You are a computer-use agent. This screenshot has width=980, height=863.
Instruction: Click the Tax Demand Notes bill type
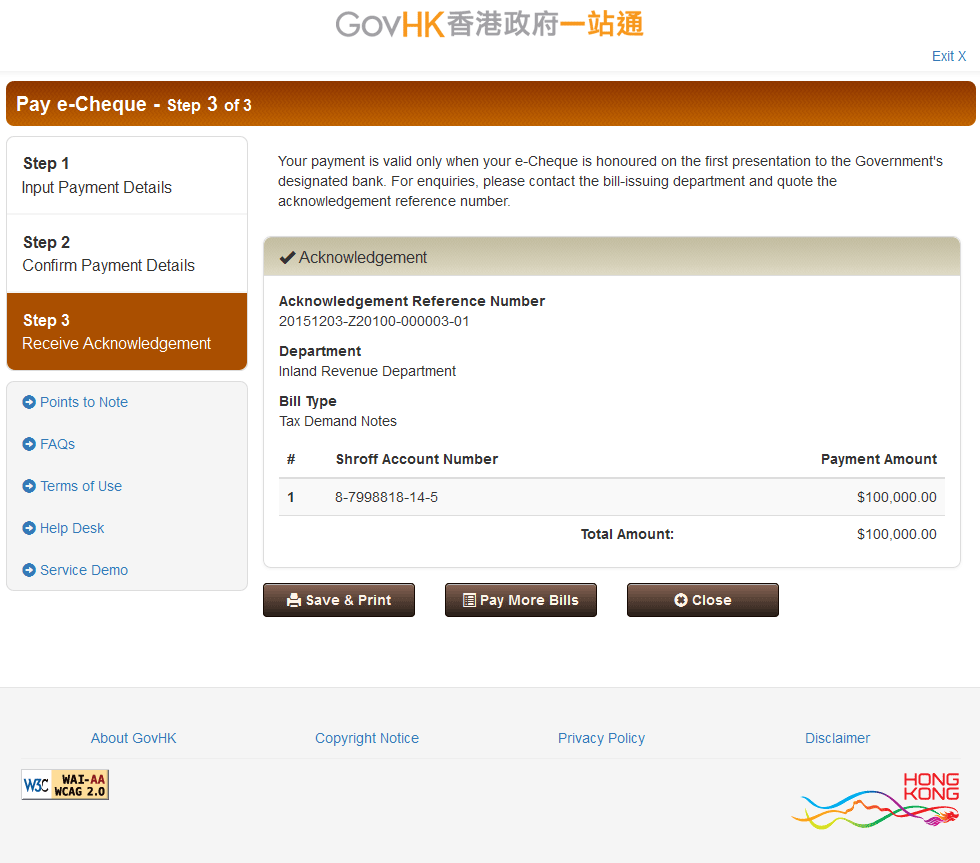(338, 421)
